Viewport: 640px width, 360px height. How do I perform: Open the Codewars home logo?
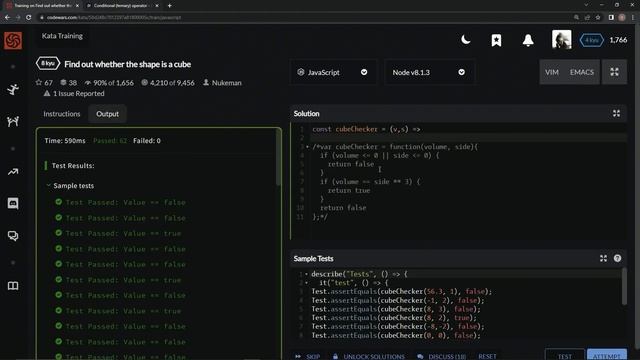(13, 40)
